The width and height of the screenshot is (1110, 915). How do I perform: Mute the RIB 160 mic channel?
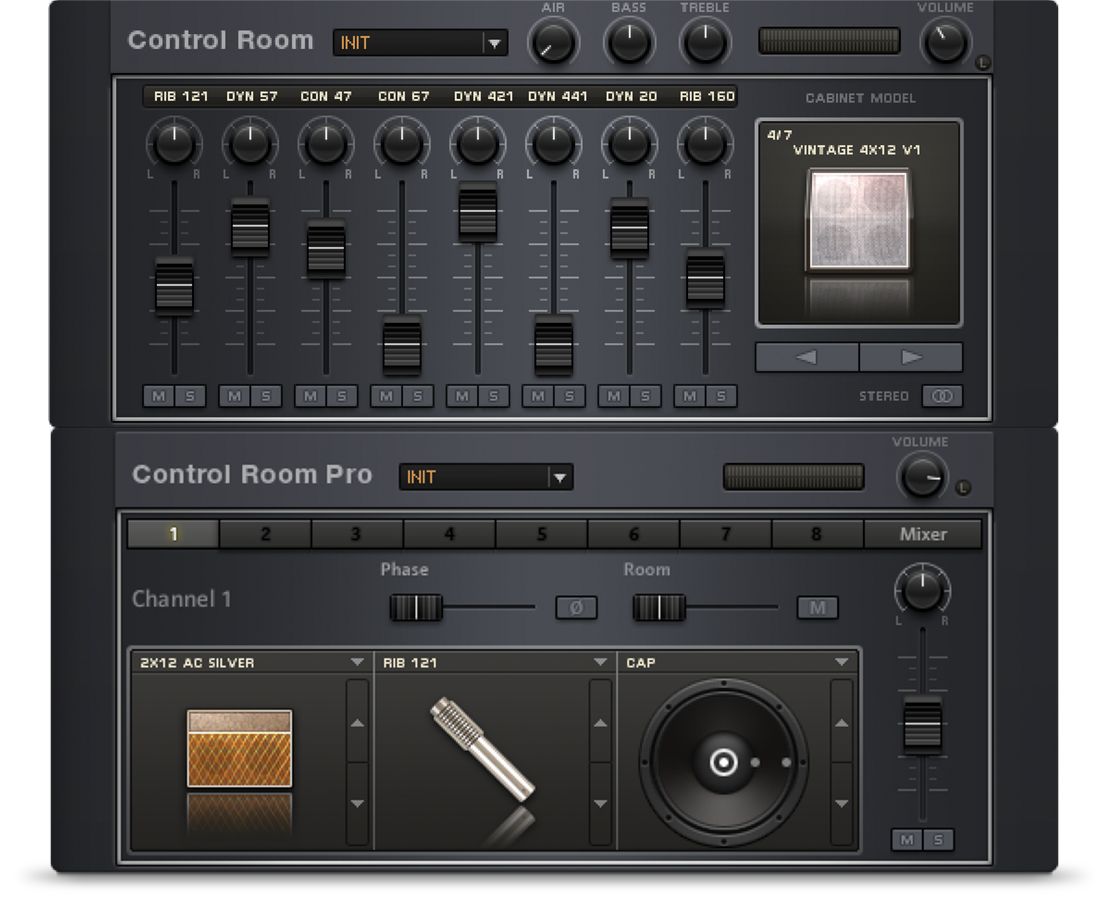click(690, 396)
